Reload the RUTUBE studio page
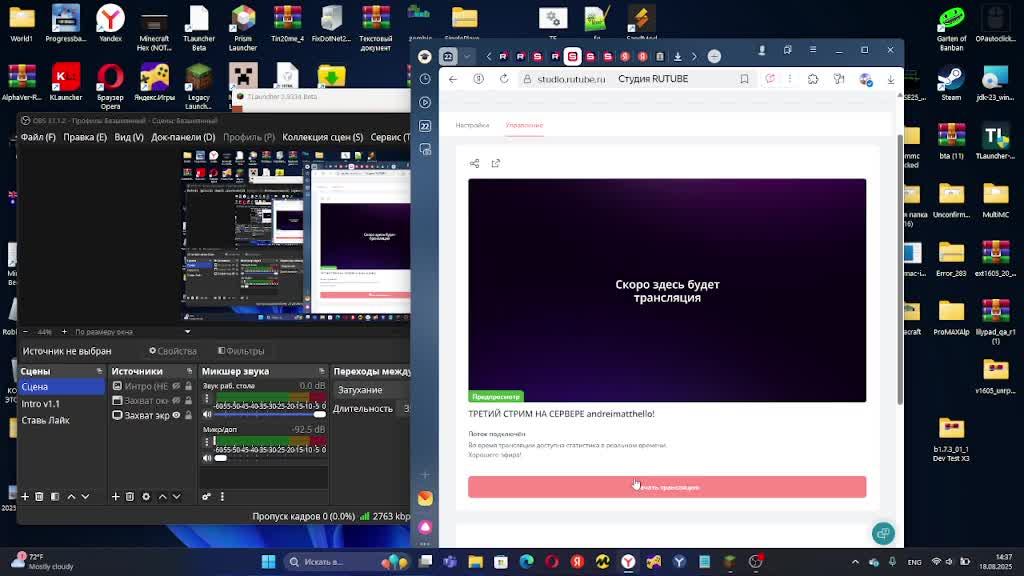This screenshot has width=1024, height=576. [504, 79]
